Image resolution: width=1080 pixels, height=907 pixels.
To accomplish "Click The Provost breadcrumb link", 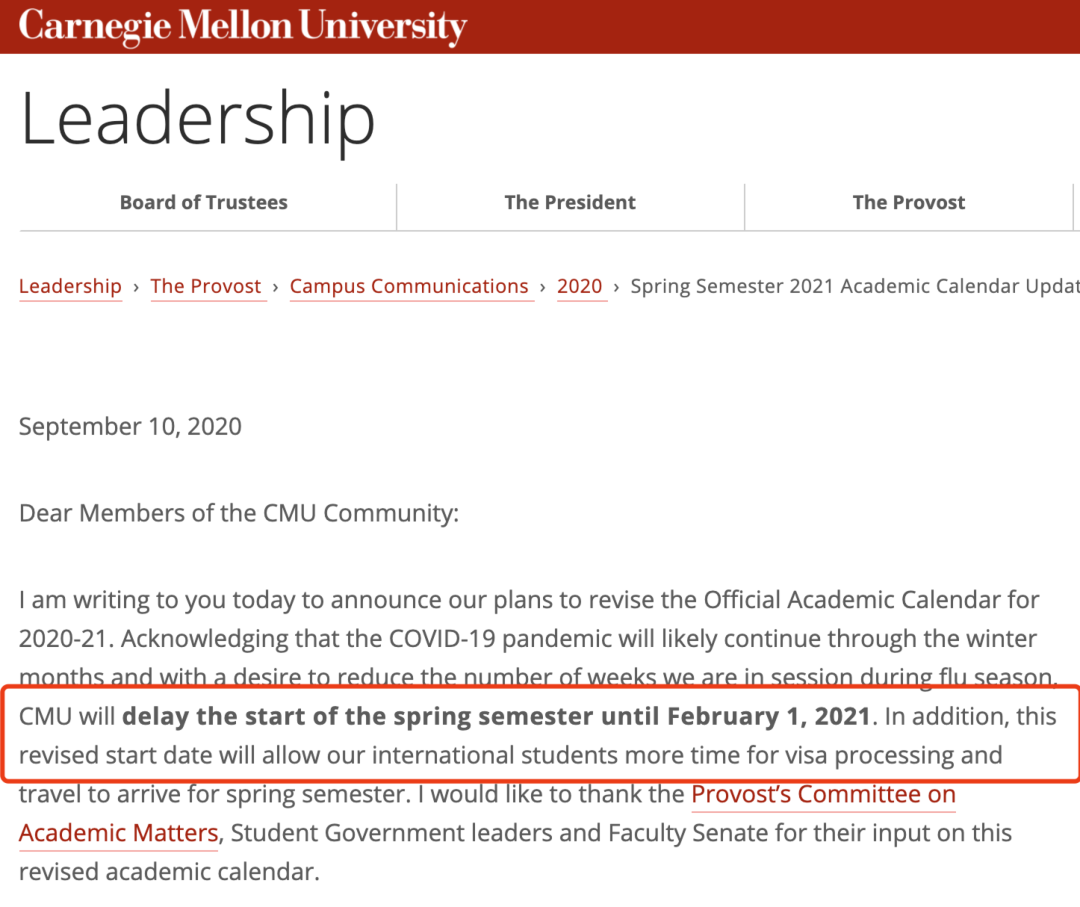I will (x=206, y=286).
